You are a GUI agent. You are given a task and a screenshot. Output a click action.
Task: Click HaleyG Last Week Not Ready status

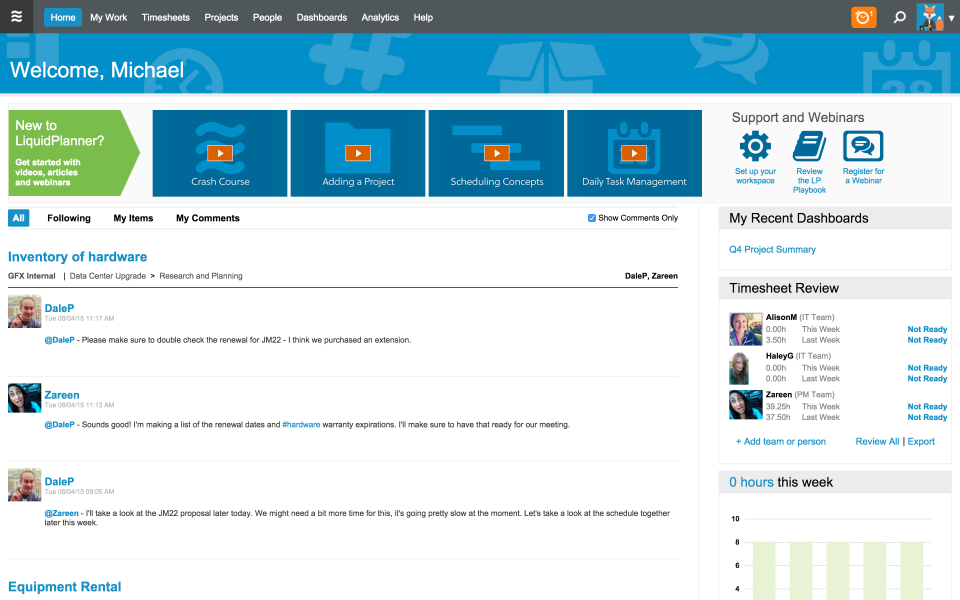point(927,378)
